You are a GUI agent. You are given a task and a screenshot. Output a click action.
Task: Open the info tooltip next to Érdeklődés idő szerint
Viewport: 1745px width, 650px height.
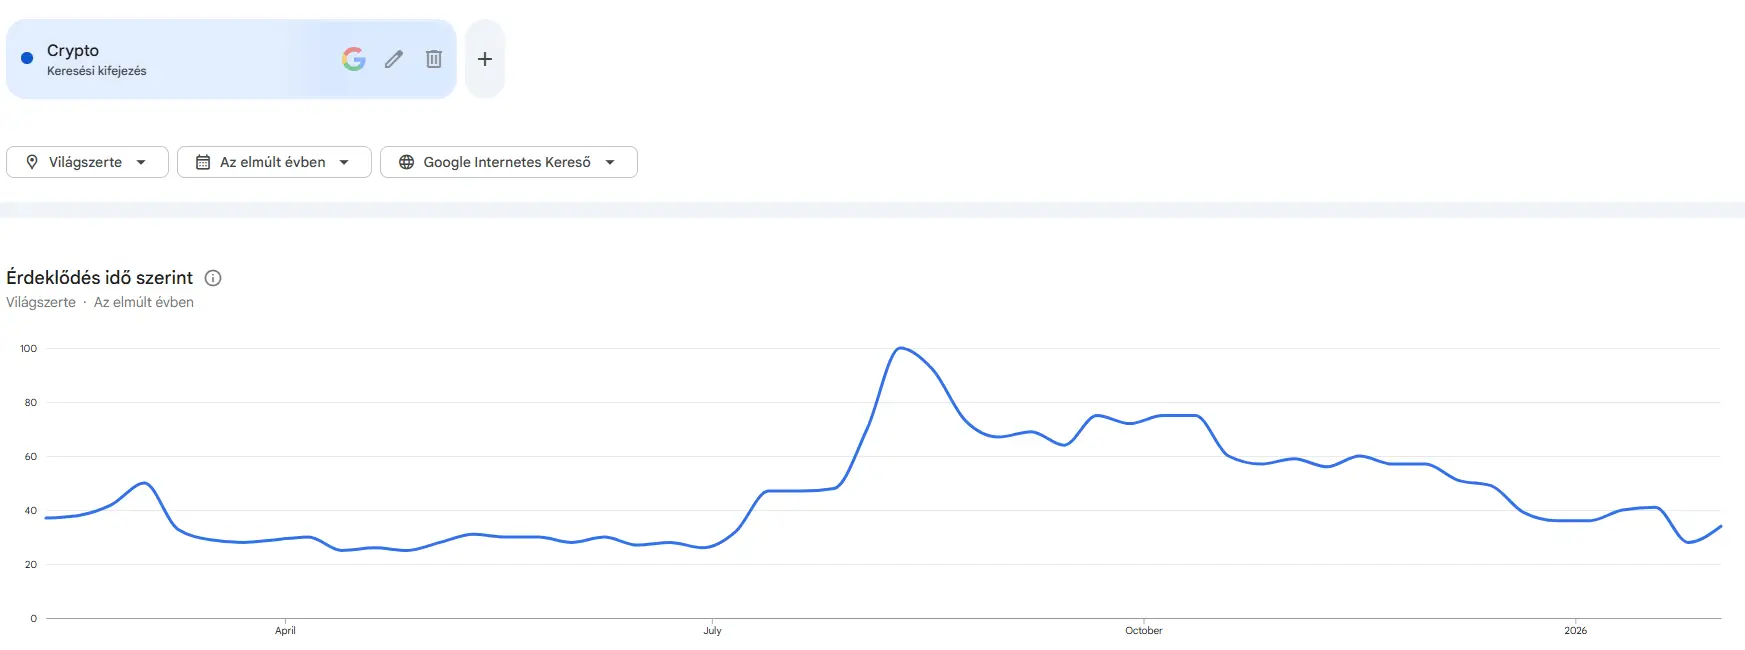212,277
